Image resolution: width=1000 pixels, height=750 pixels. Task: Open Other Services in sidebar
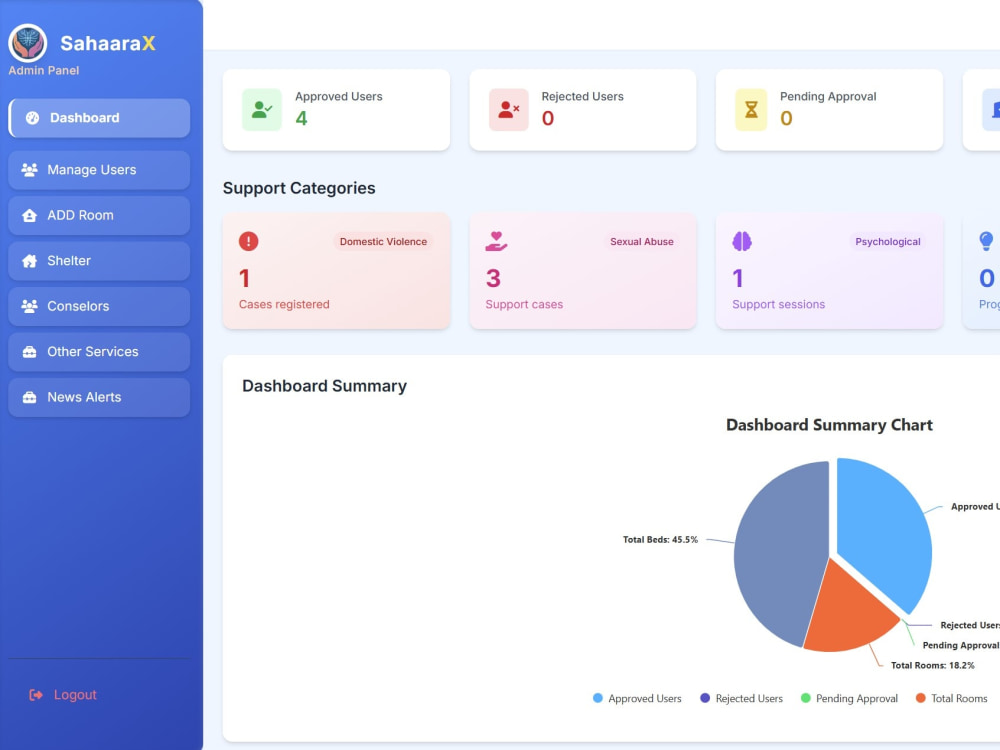tap(99, 351)
